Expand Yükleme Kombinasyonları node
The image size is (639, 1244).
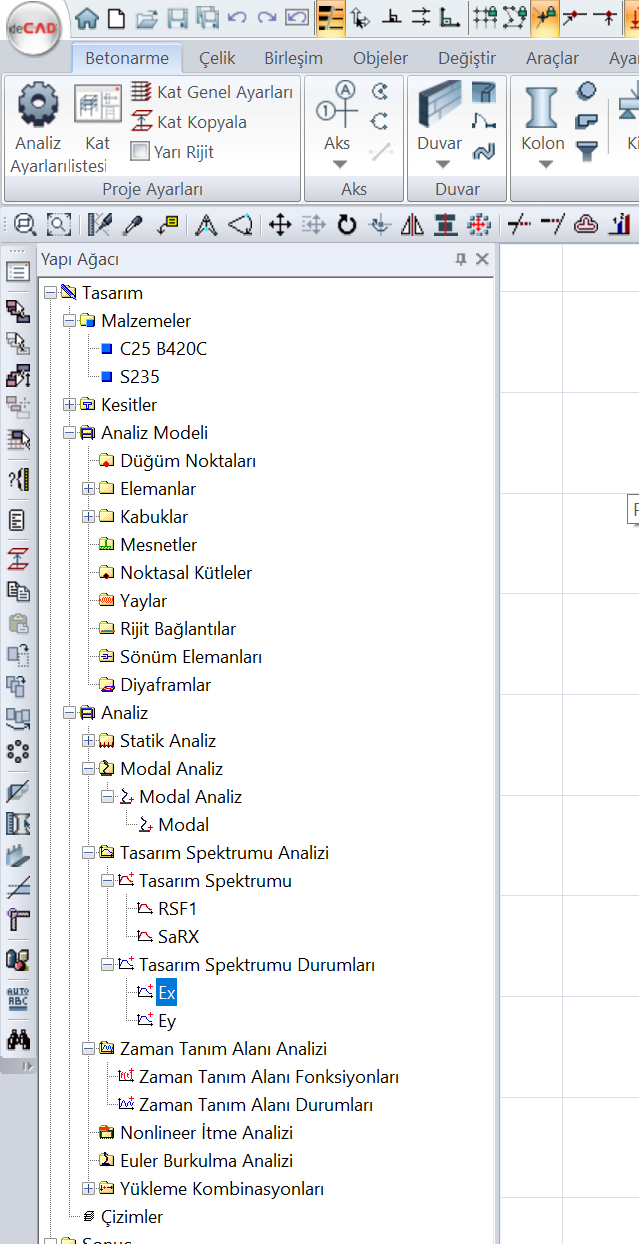click(x=88, y=1189)
